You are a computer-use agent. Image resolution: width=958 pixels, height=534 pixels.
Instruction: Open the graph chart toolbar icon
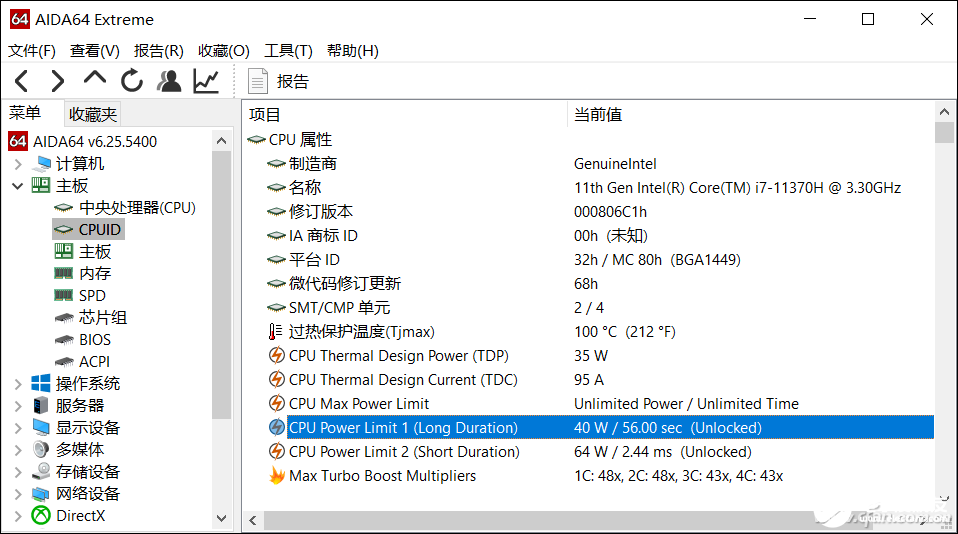click(206, 81)
